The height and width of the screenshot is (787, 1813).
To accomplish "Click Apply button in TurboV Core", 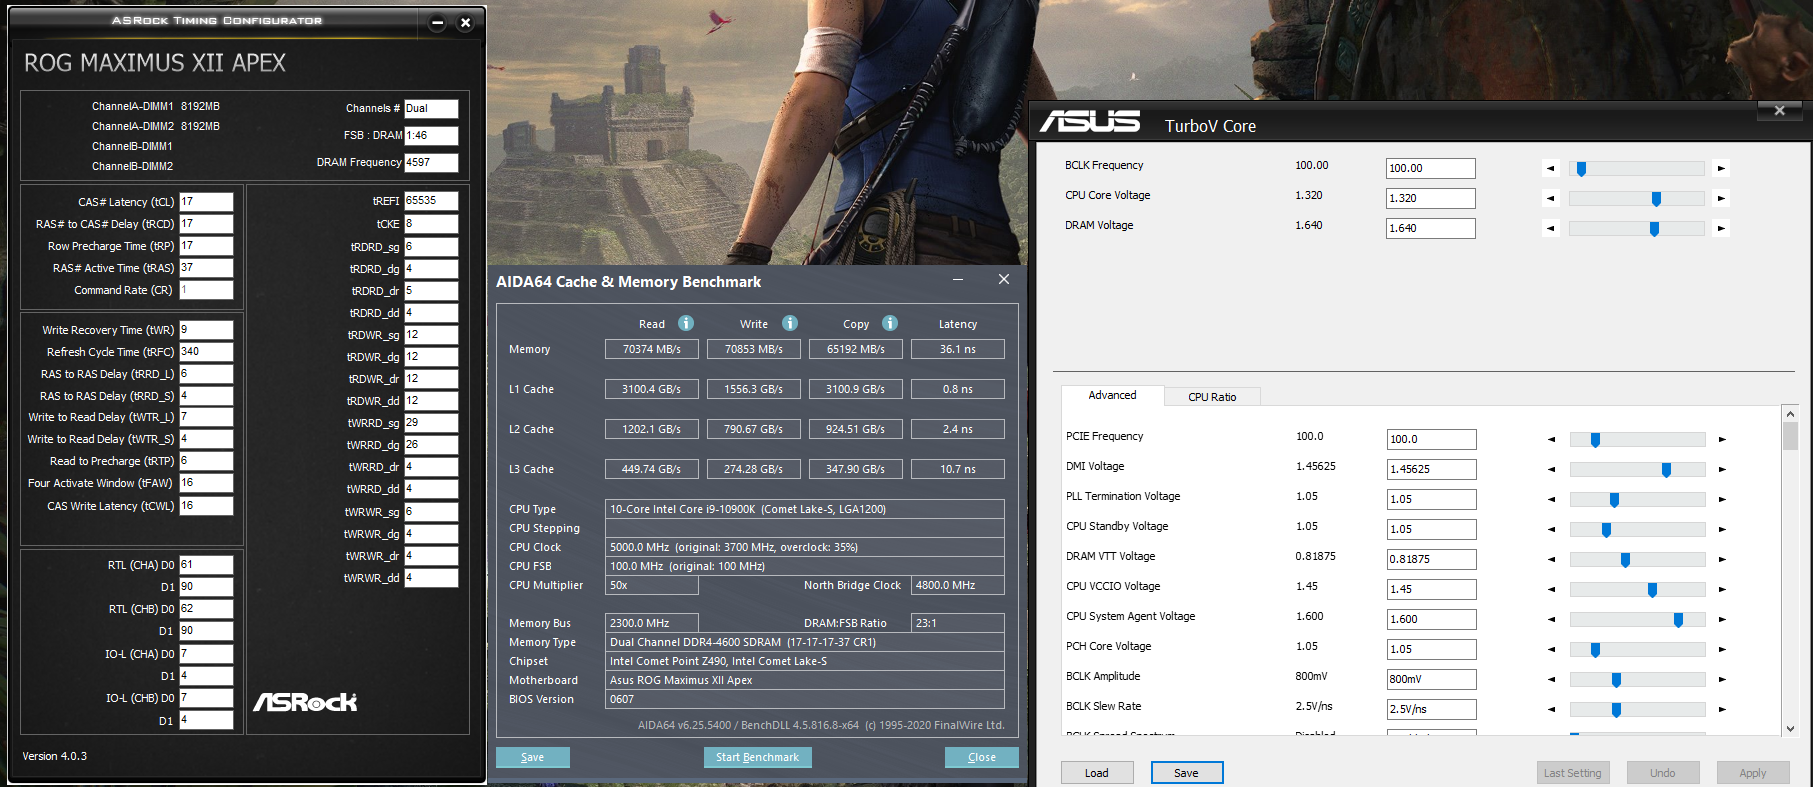I will pos(1753,773).
